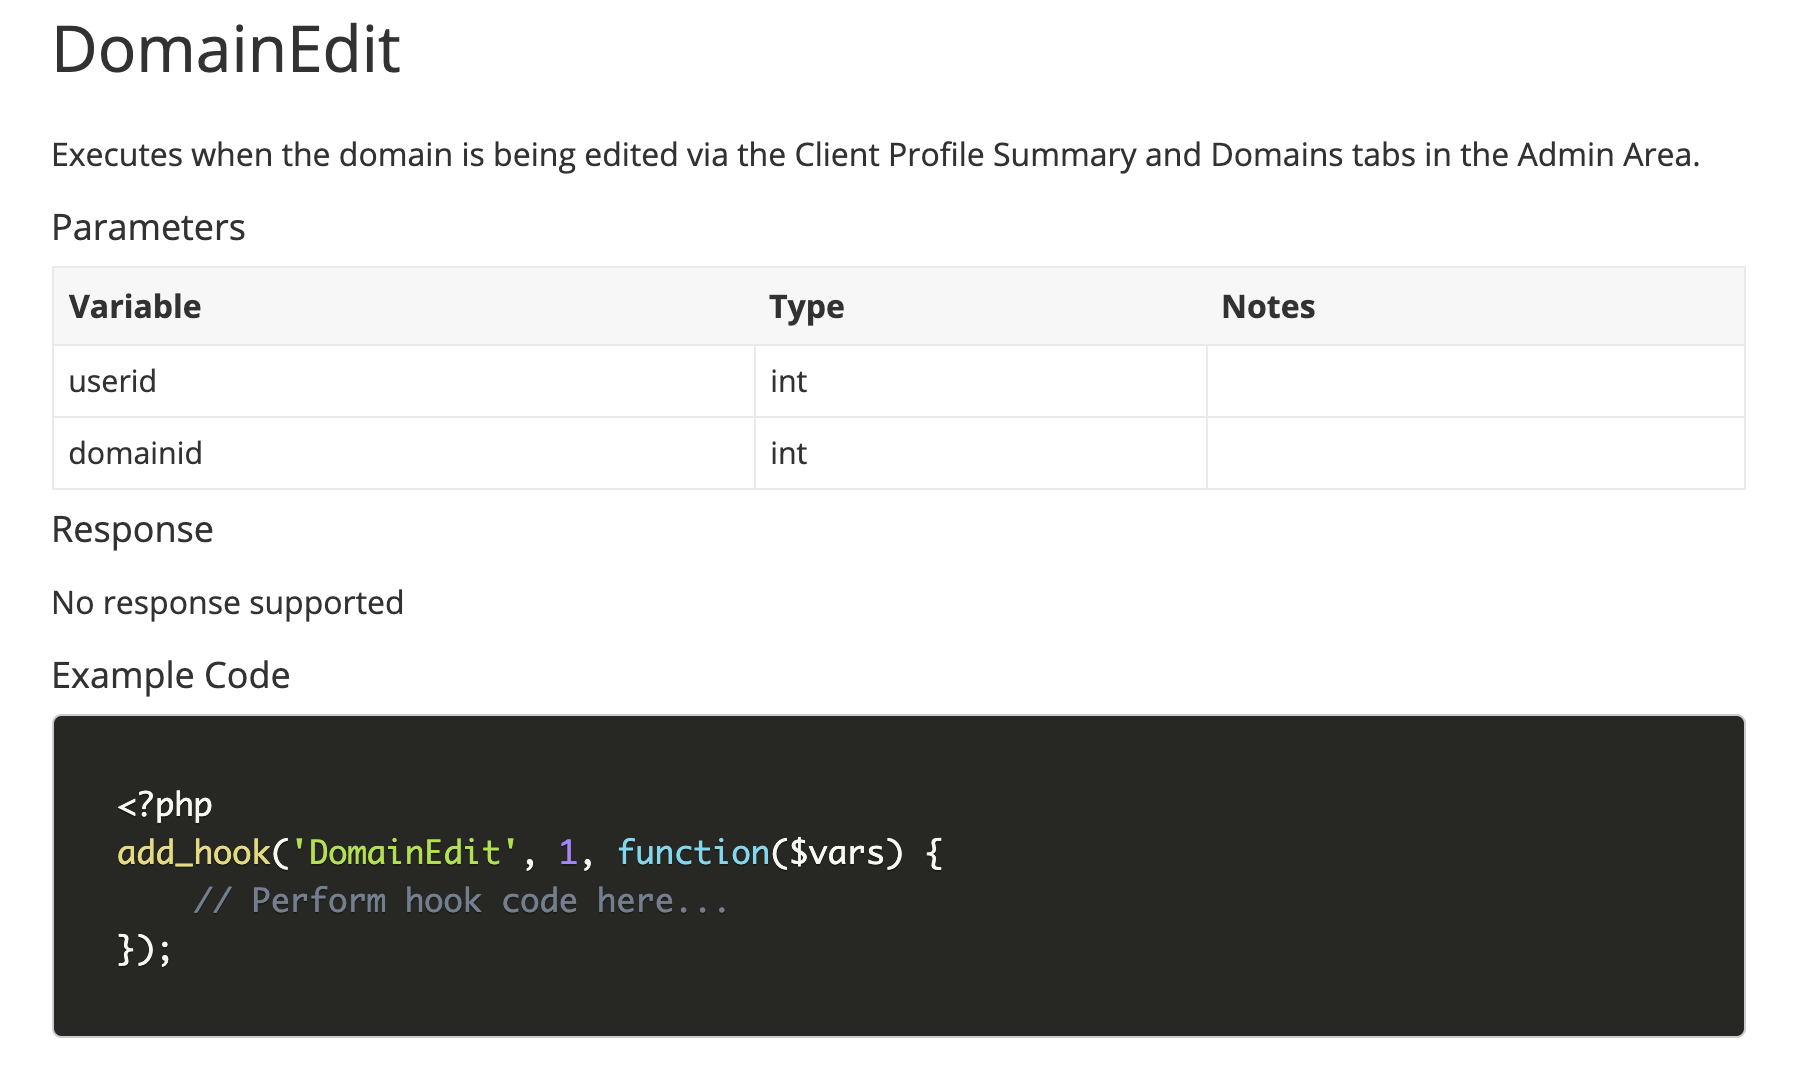Click the 'DomainEdit' string in code

[404, 852]
